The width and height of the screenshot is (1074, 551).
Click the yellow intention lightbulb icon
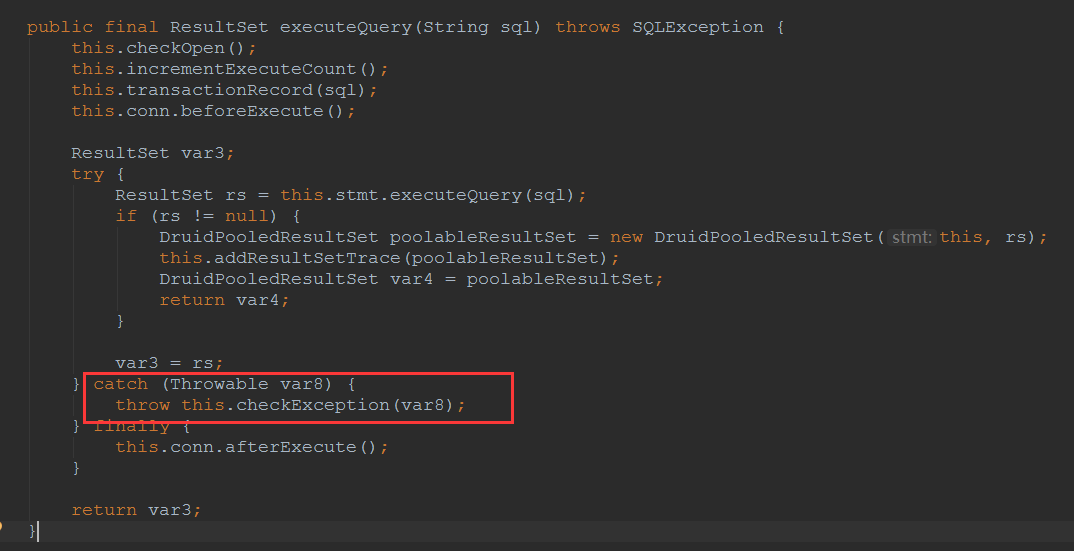2,524
